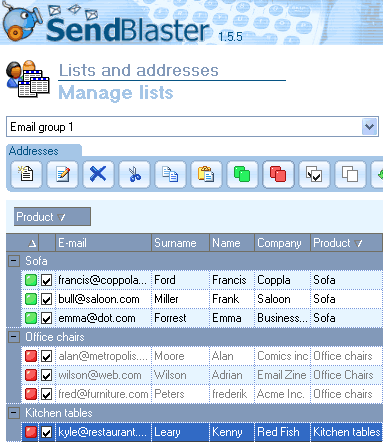383x442 pixels.
Task: Sort by E-mail column header
Action: click(x=103, y=243)
